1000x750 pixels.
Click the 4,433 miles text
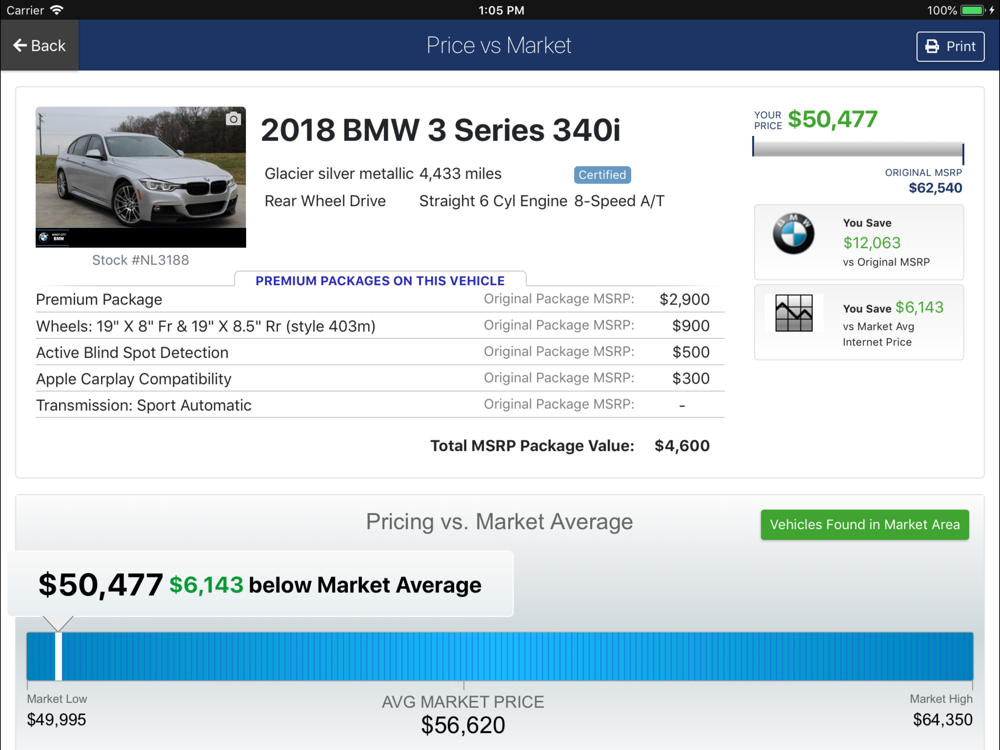click(x=460, y=173)
